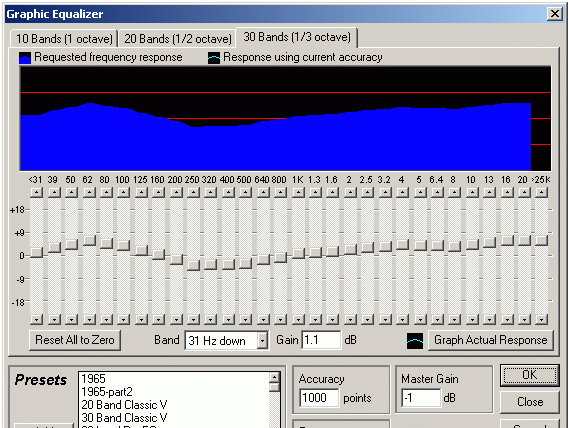Click the up arrow above the 62 Hz slider
Screen dimensions: 568x428
(89, 192)
